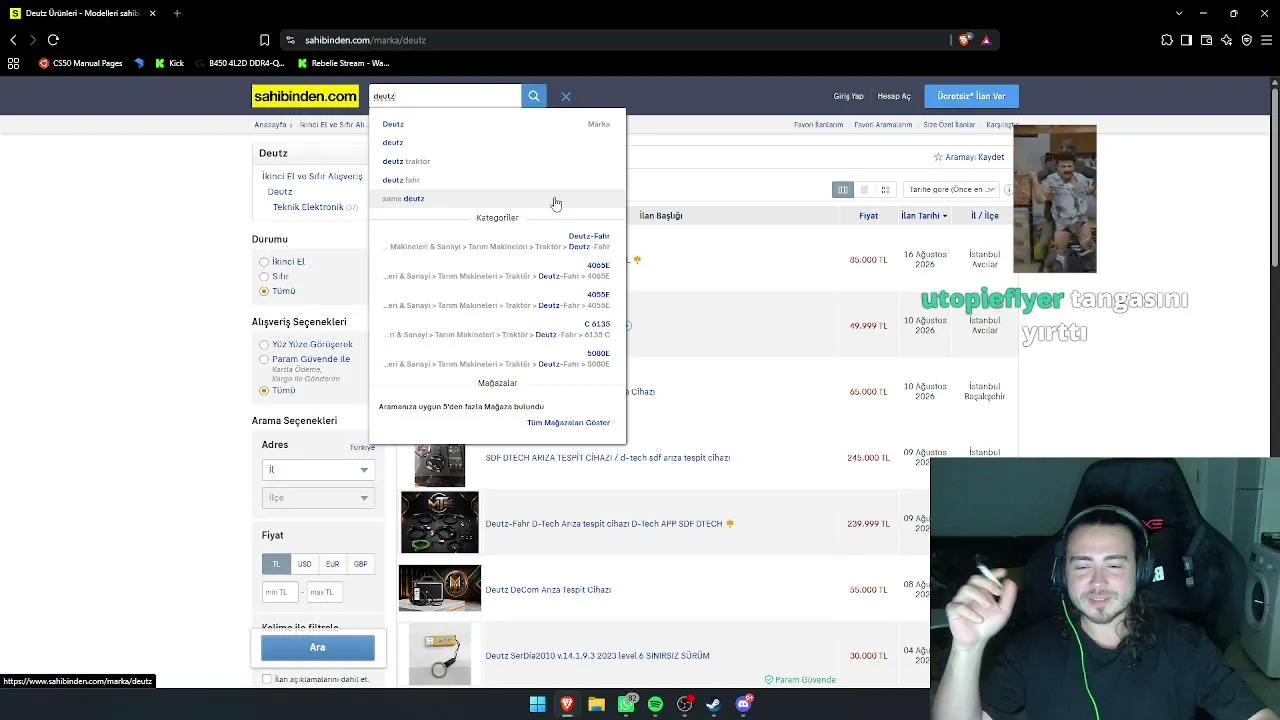Open the Kick bookmark
This screenshot has width=1280, height=720.
coord(169,63)
